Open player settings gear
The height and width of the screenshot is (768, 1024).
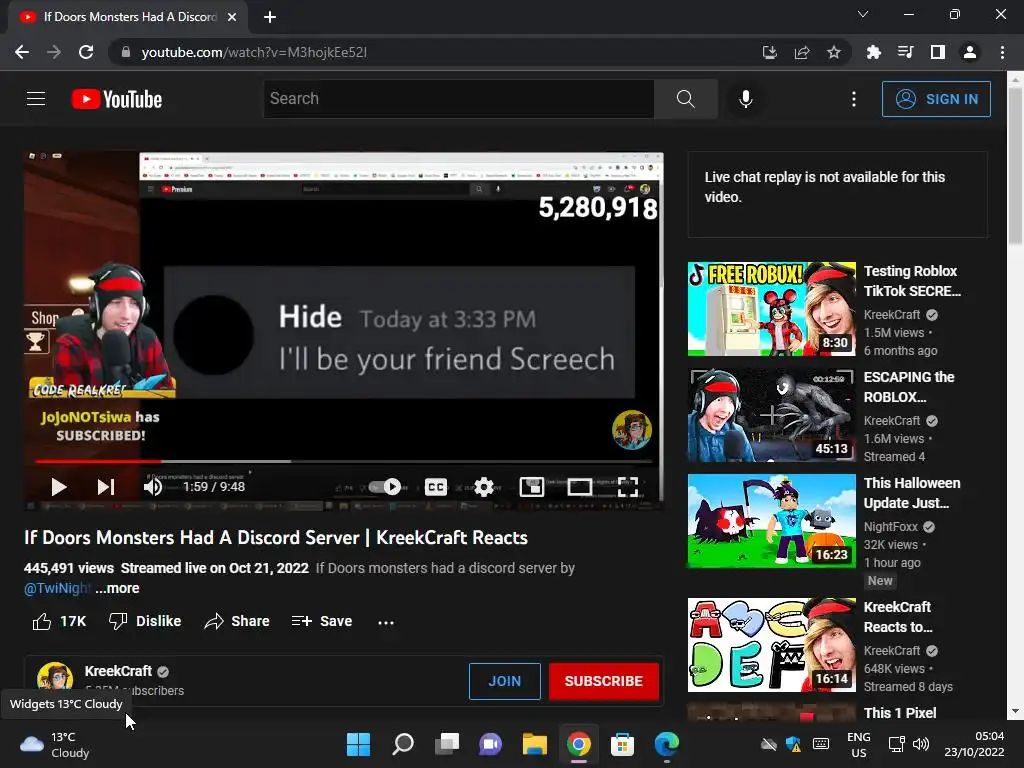pos(483,487)
